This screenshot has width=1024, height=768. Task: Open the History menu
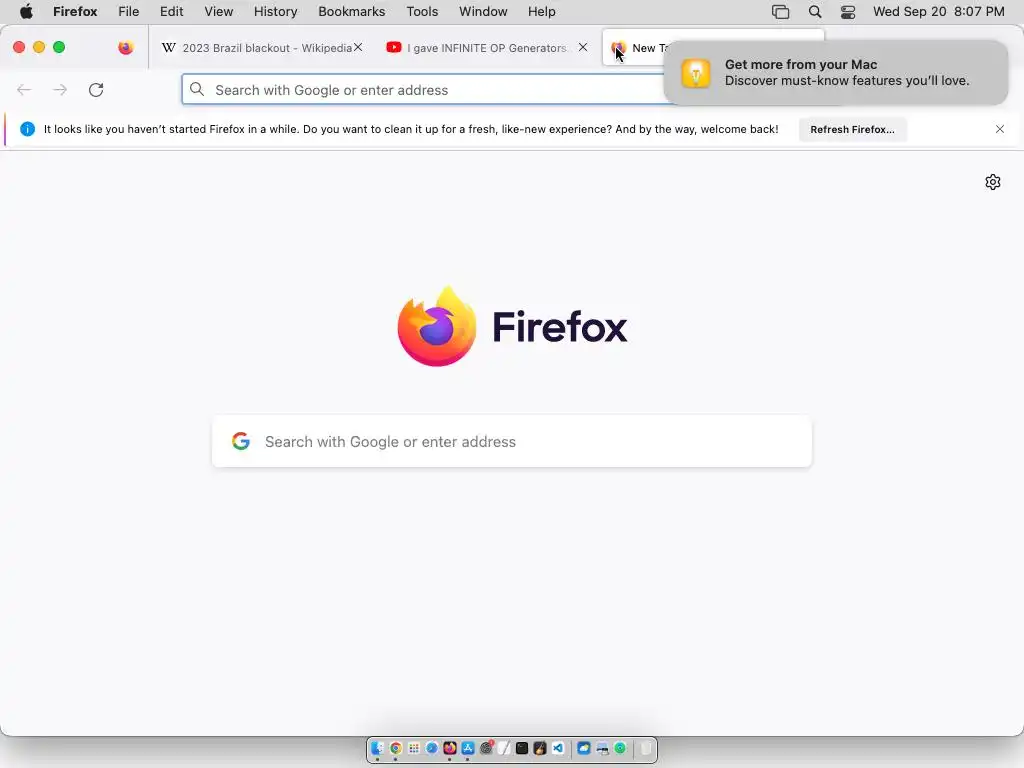[276, 11]
